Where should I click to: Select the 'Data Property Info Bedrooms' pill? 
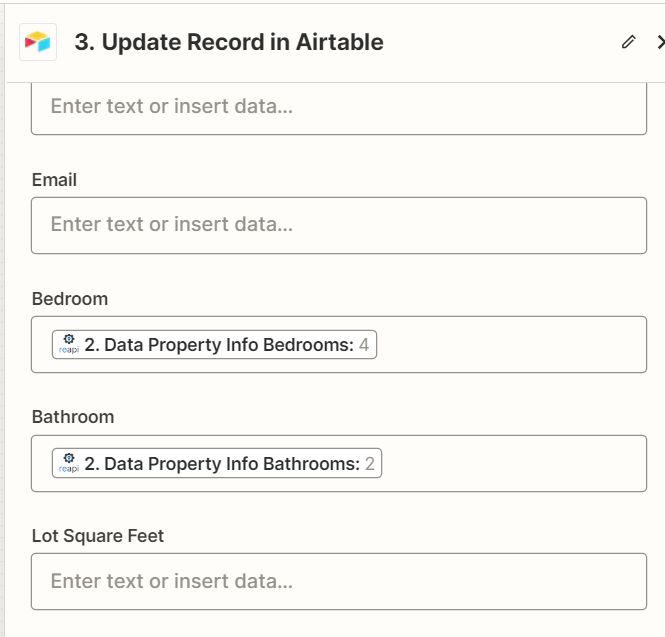pyautogui.click(x=214, y=344)
